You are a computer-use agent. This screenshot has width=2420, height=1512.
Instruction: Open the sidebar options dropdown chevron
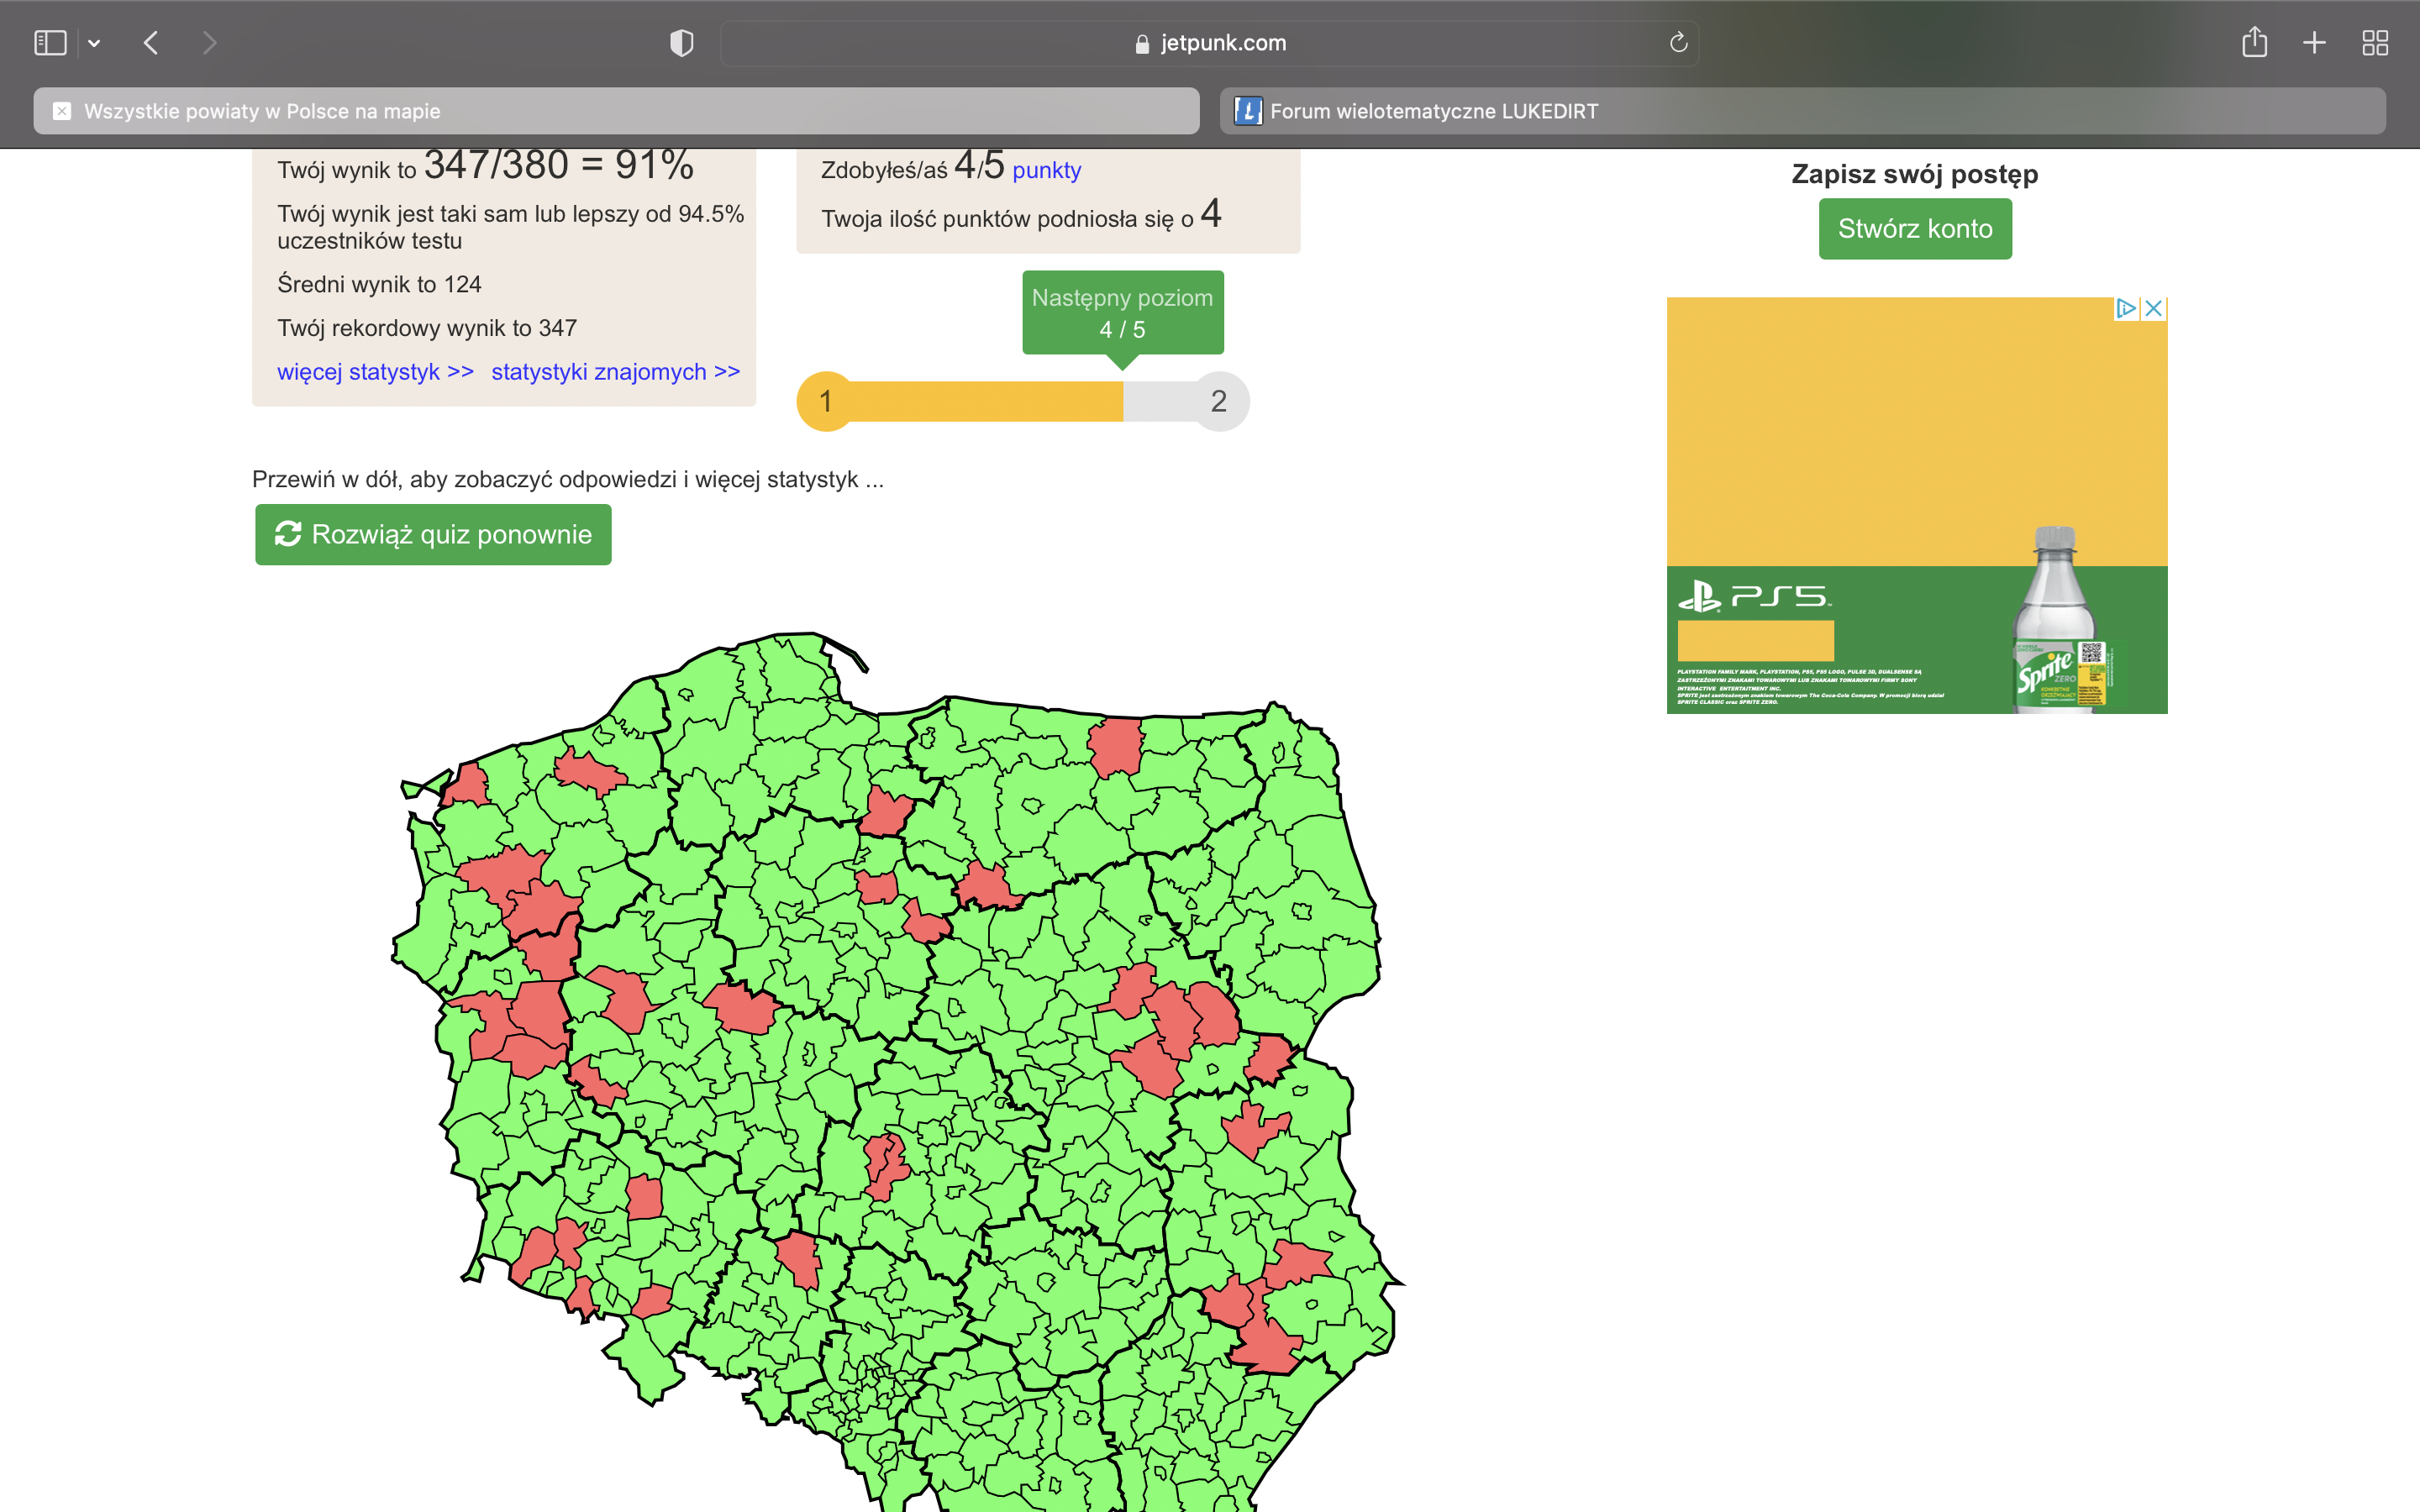pyautogui.click(x=94, y=43)
